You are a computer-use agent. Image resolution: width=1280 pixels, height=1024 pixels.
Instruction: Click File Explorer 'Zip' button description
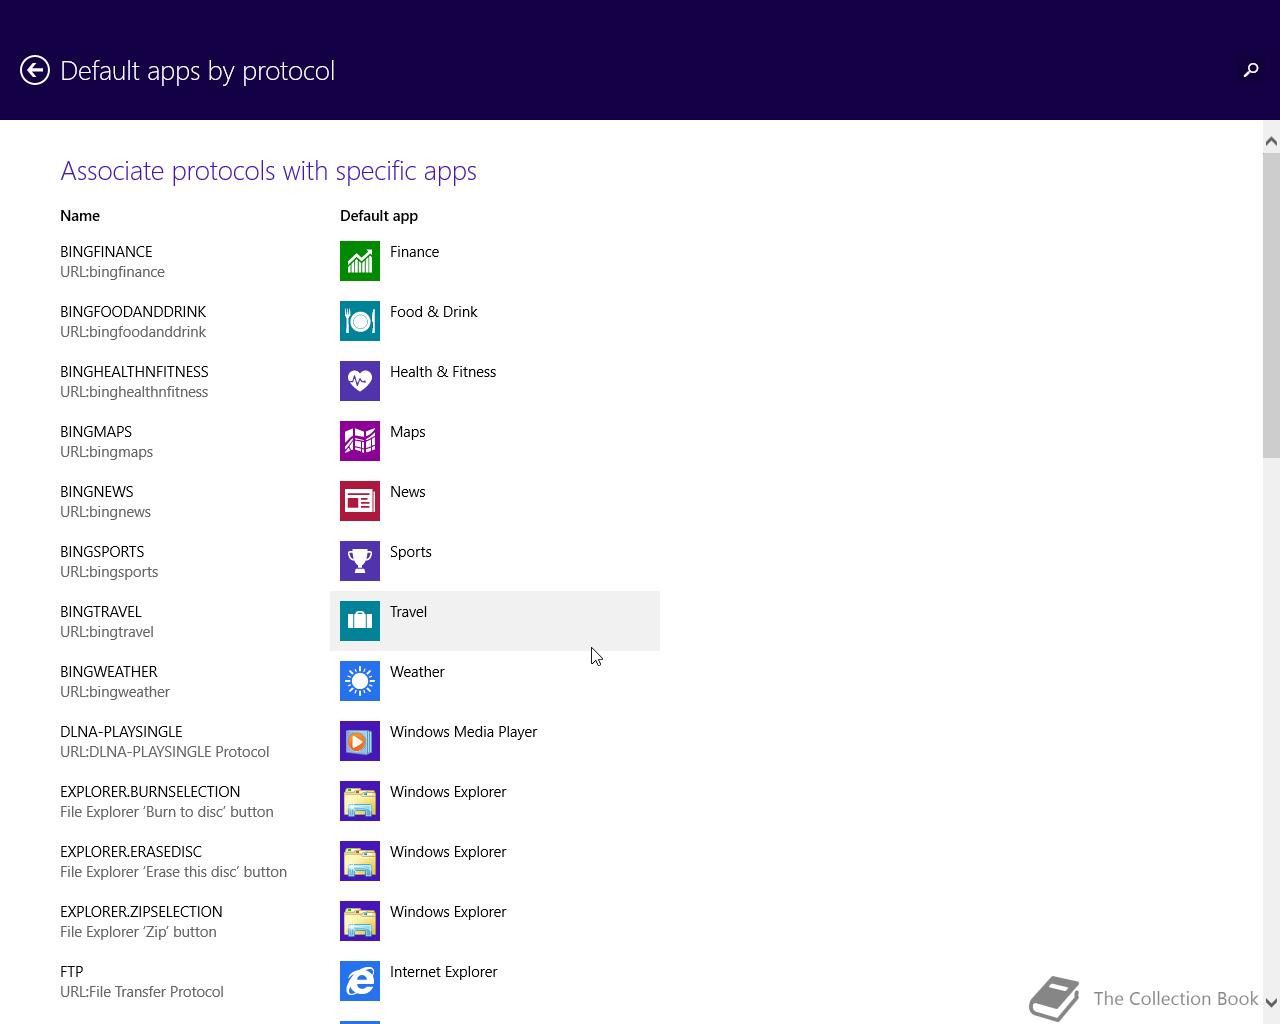click(x=138, y=932)
